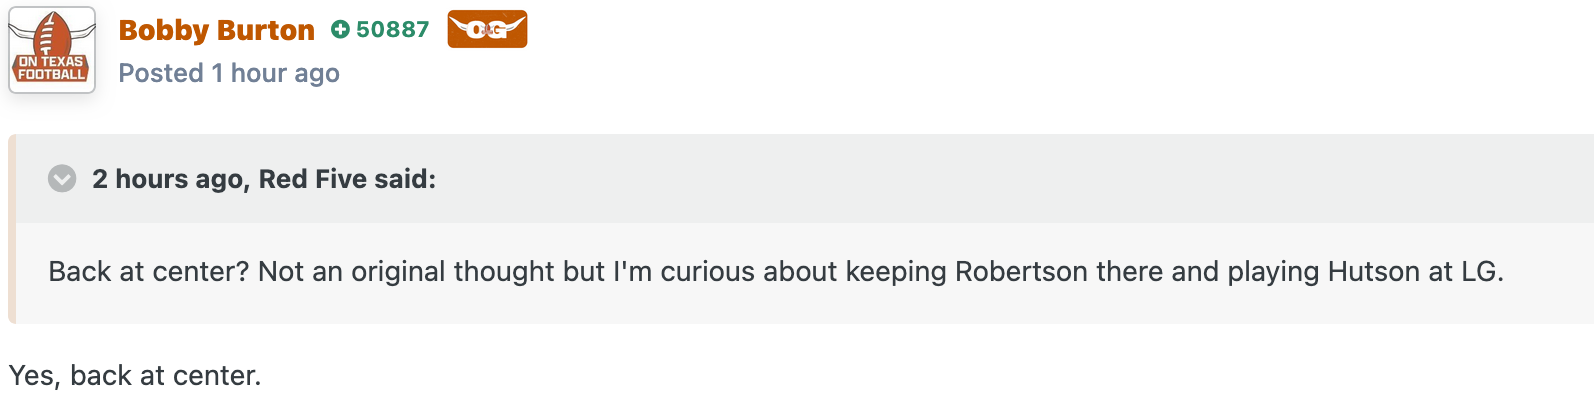The image size is (1594, 420).
Task: Click 'LG.' at the end of the quote
Action: pos(1483,272)
